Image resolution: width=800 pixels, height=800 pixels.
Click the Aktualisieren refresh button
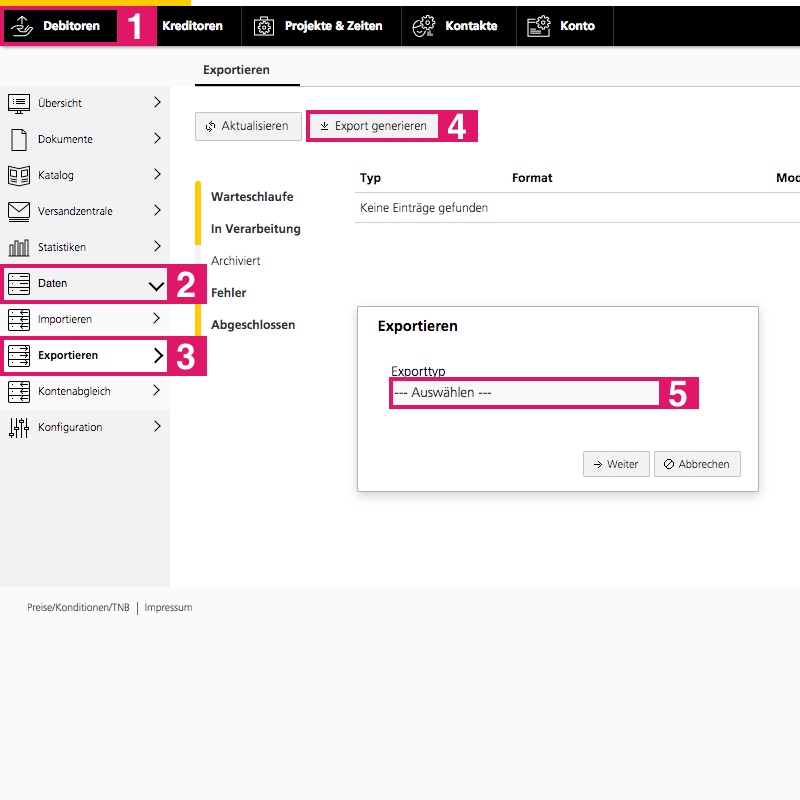pos(247,126)
